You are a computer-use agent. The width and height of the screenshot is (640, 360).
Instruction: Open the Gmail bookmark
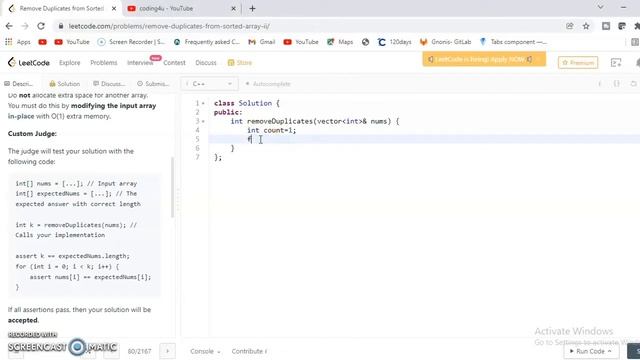click(x=262, y=42)
